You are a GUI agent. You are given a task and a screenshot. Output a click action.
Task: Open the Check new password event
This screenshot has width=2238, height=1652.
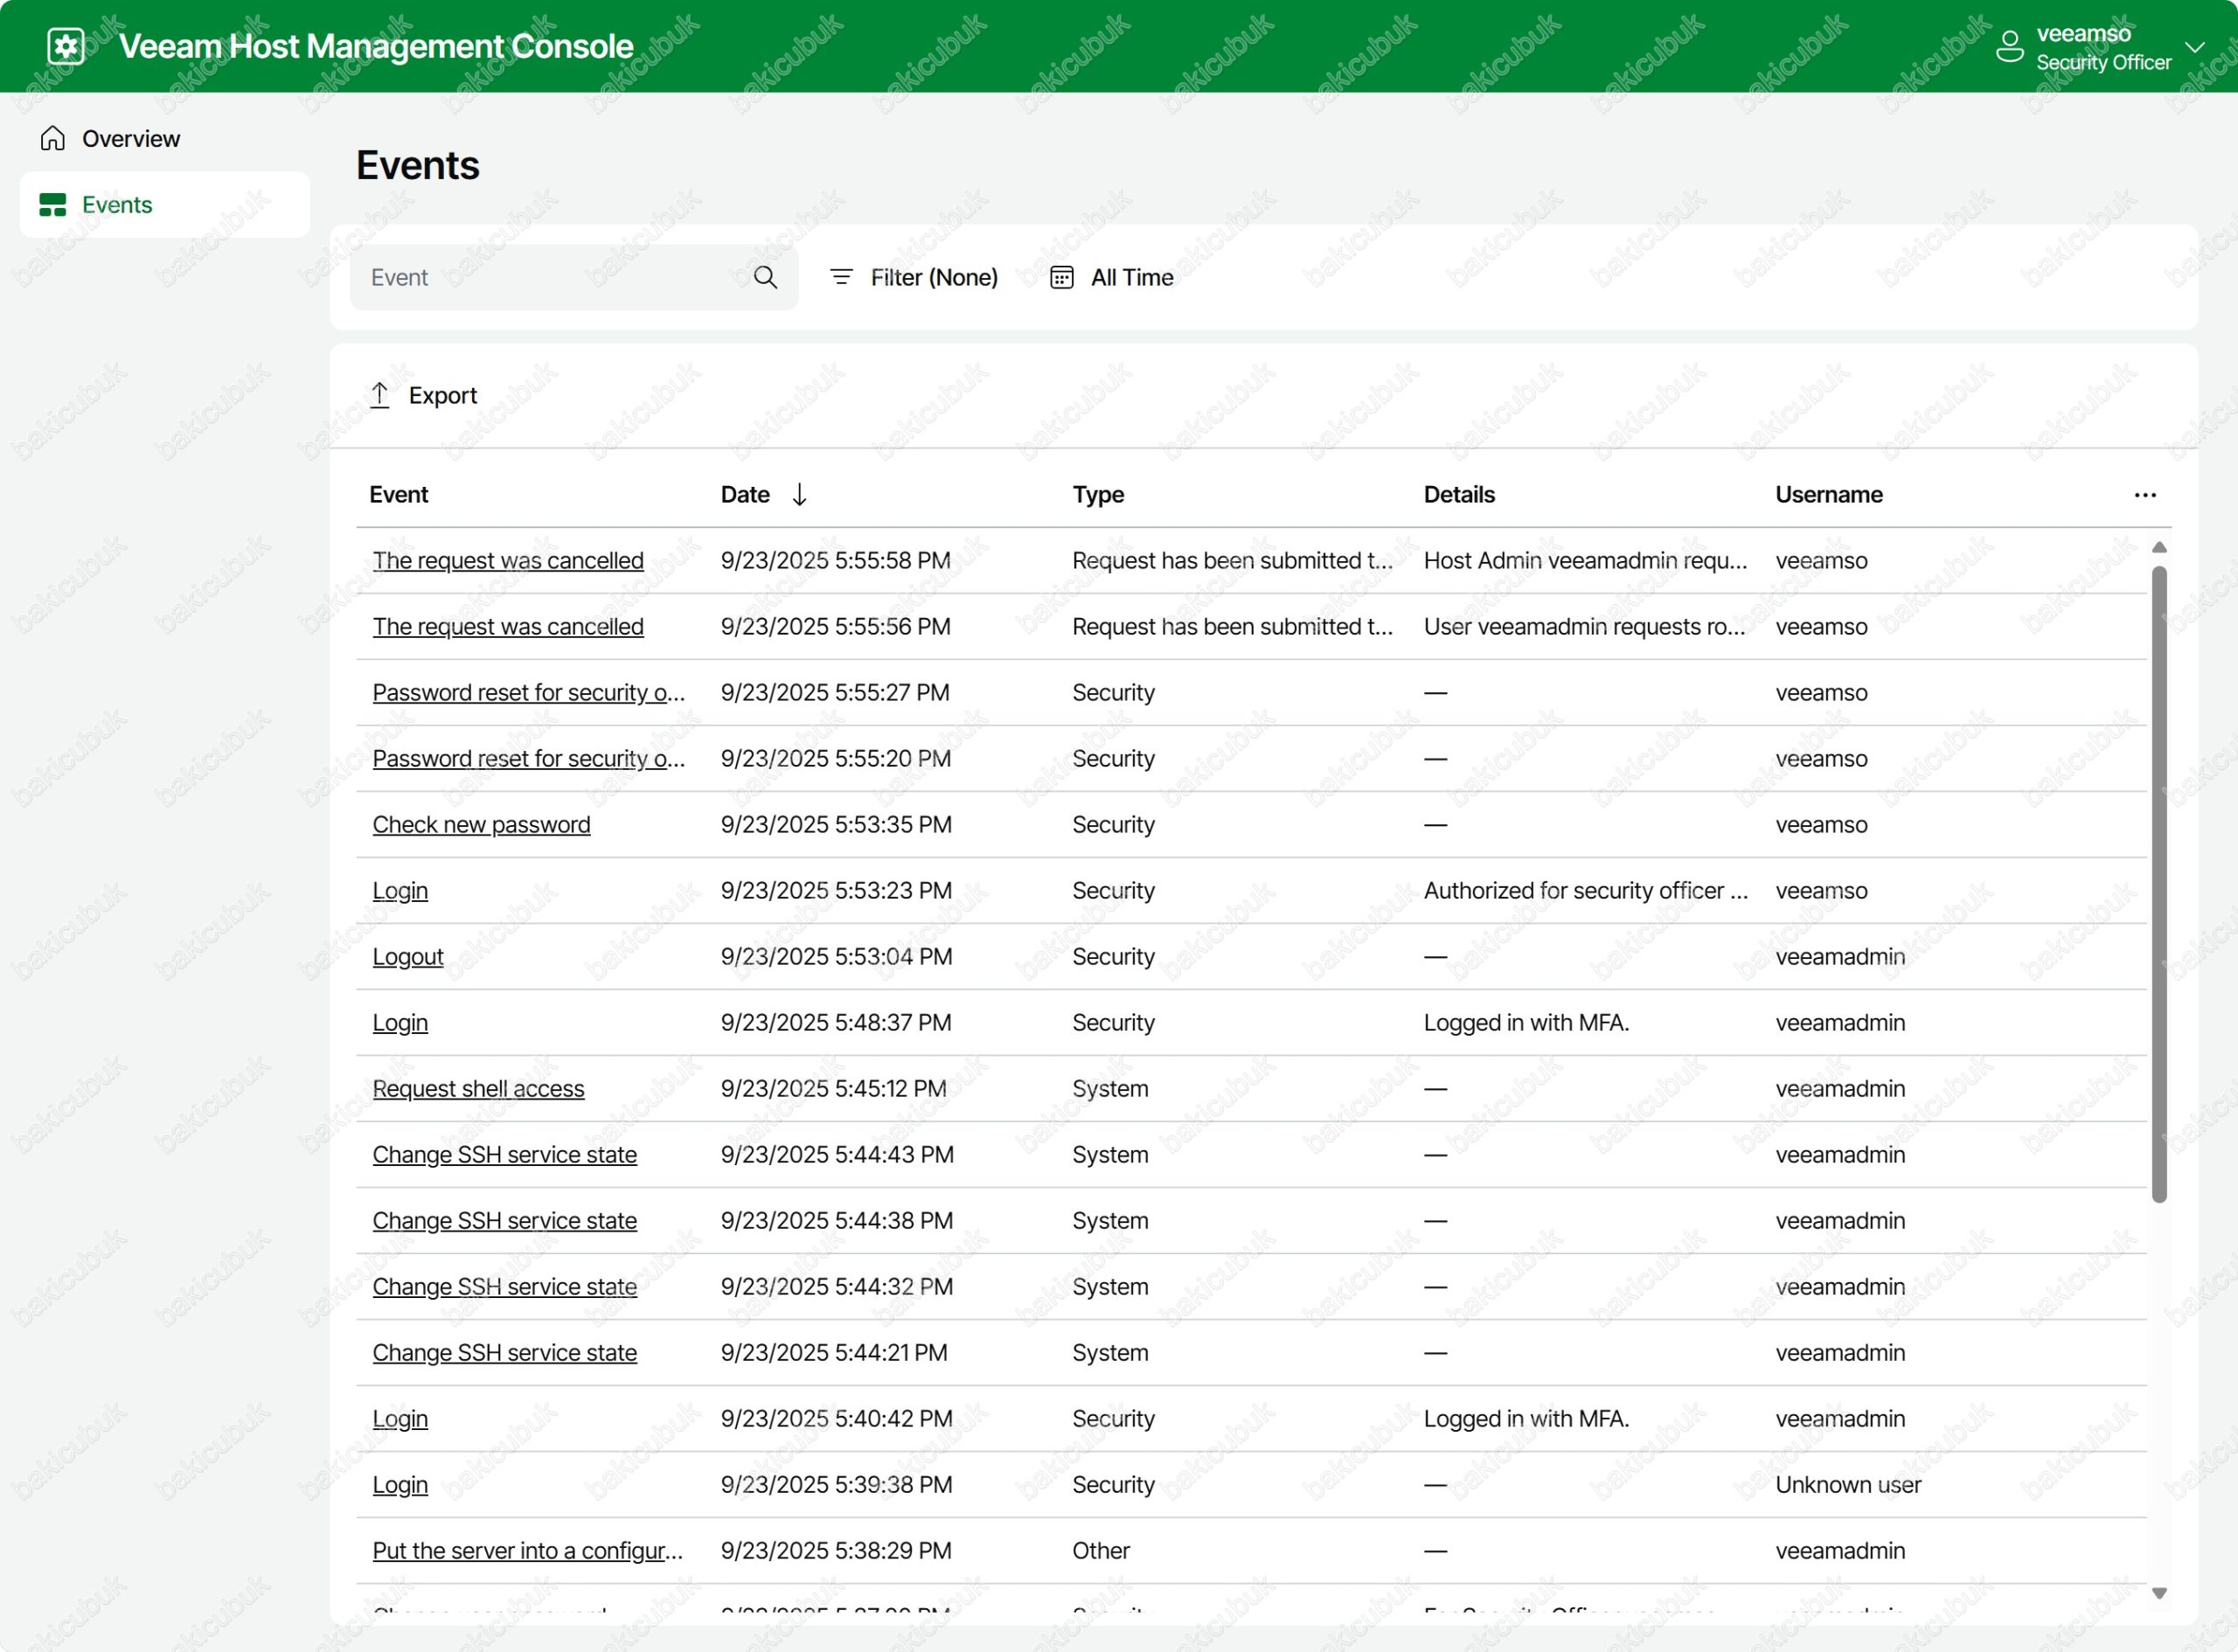tap(481, 825)
